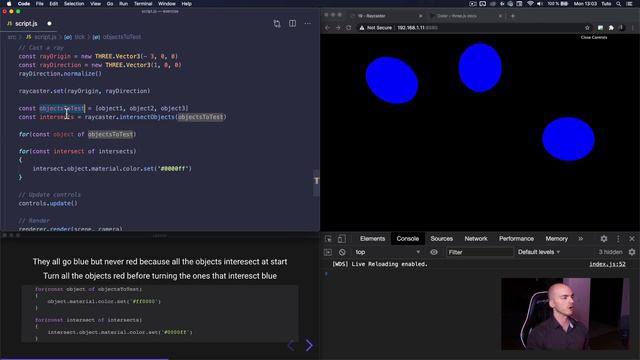
Task: Bookmark this page with the star icon
Action: (587, 28)
